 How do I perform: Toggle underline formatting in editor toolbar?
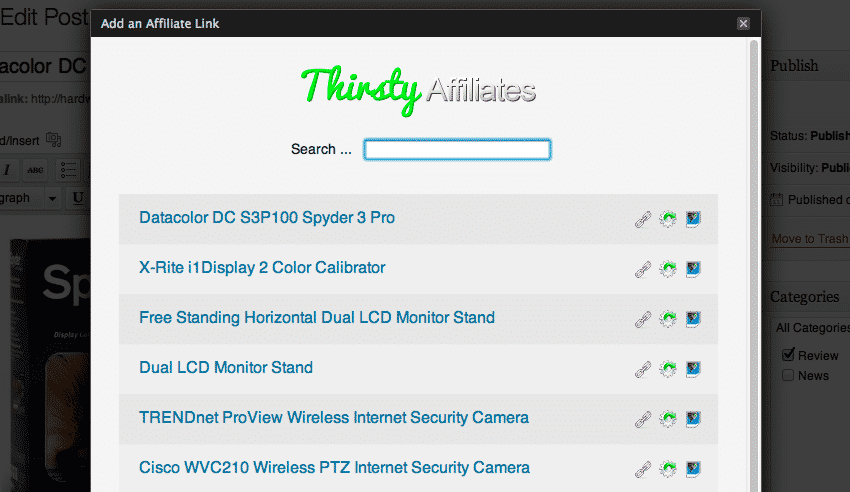78,198
